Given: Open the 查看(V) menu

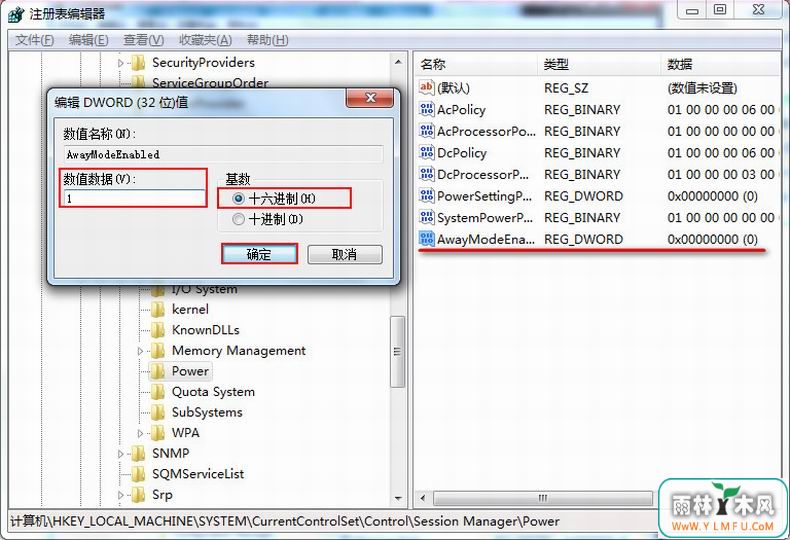Looking at the screenshot, I should (144, 40).
